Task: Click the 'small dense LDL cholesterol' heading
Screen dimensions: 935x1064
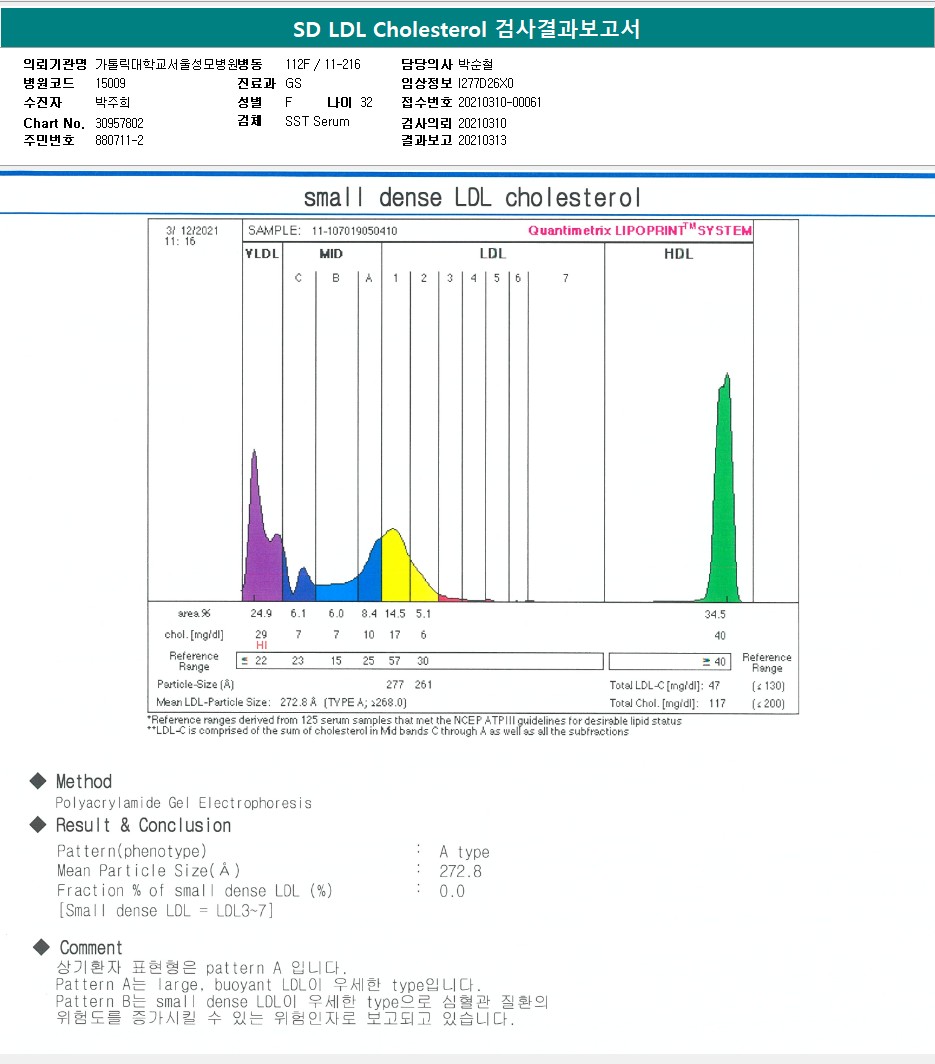Action: point(472,197)
